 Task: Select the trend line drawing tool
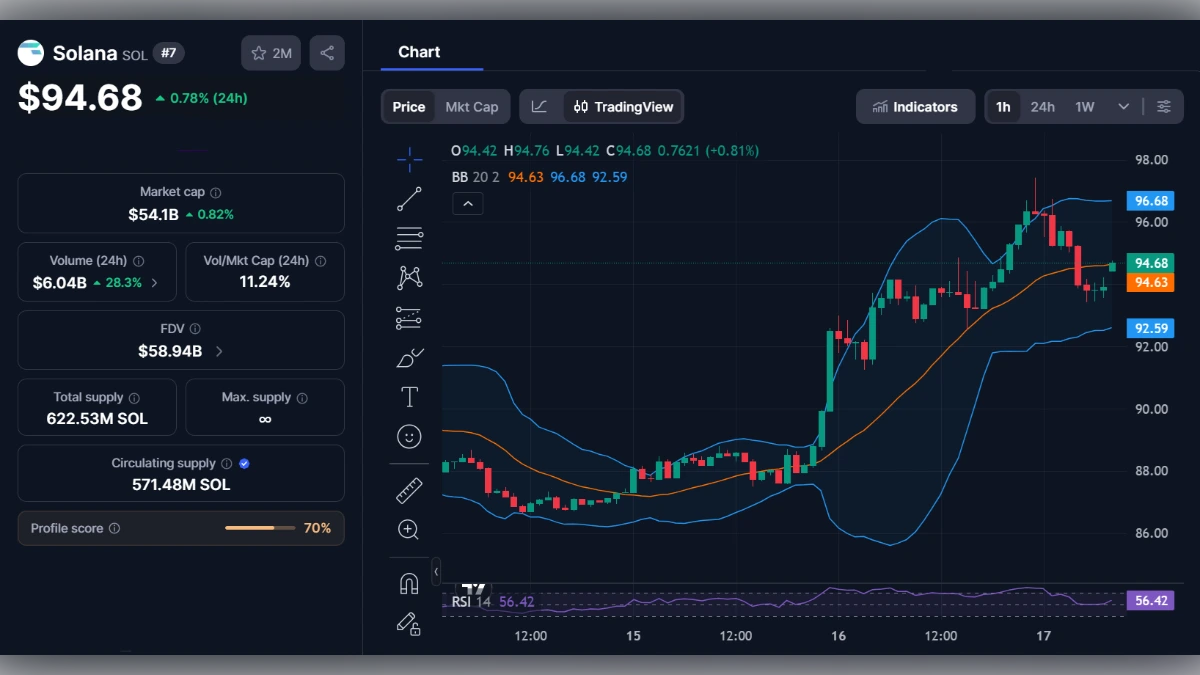click(409, 198)
